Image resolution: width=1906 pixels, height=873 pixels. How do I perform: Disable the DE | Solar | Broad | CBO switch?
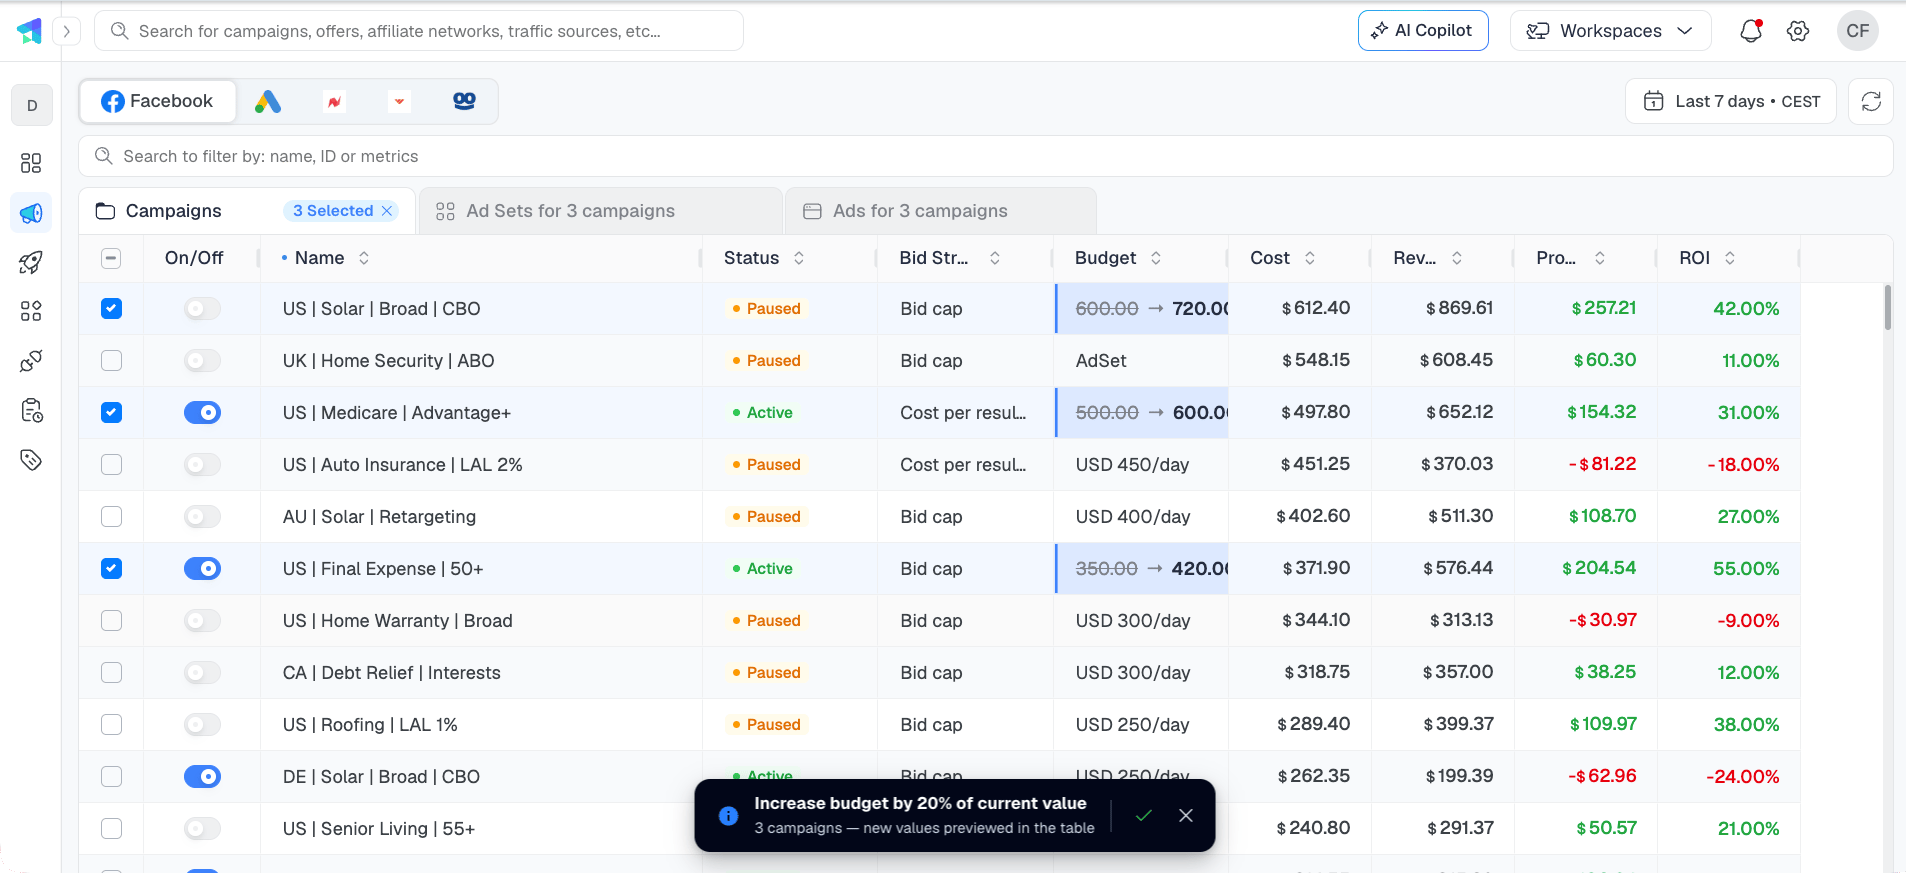pos(202,777)
